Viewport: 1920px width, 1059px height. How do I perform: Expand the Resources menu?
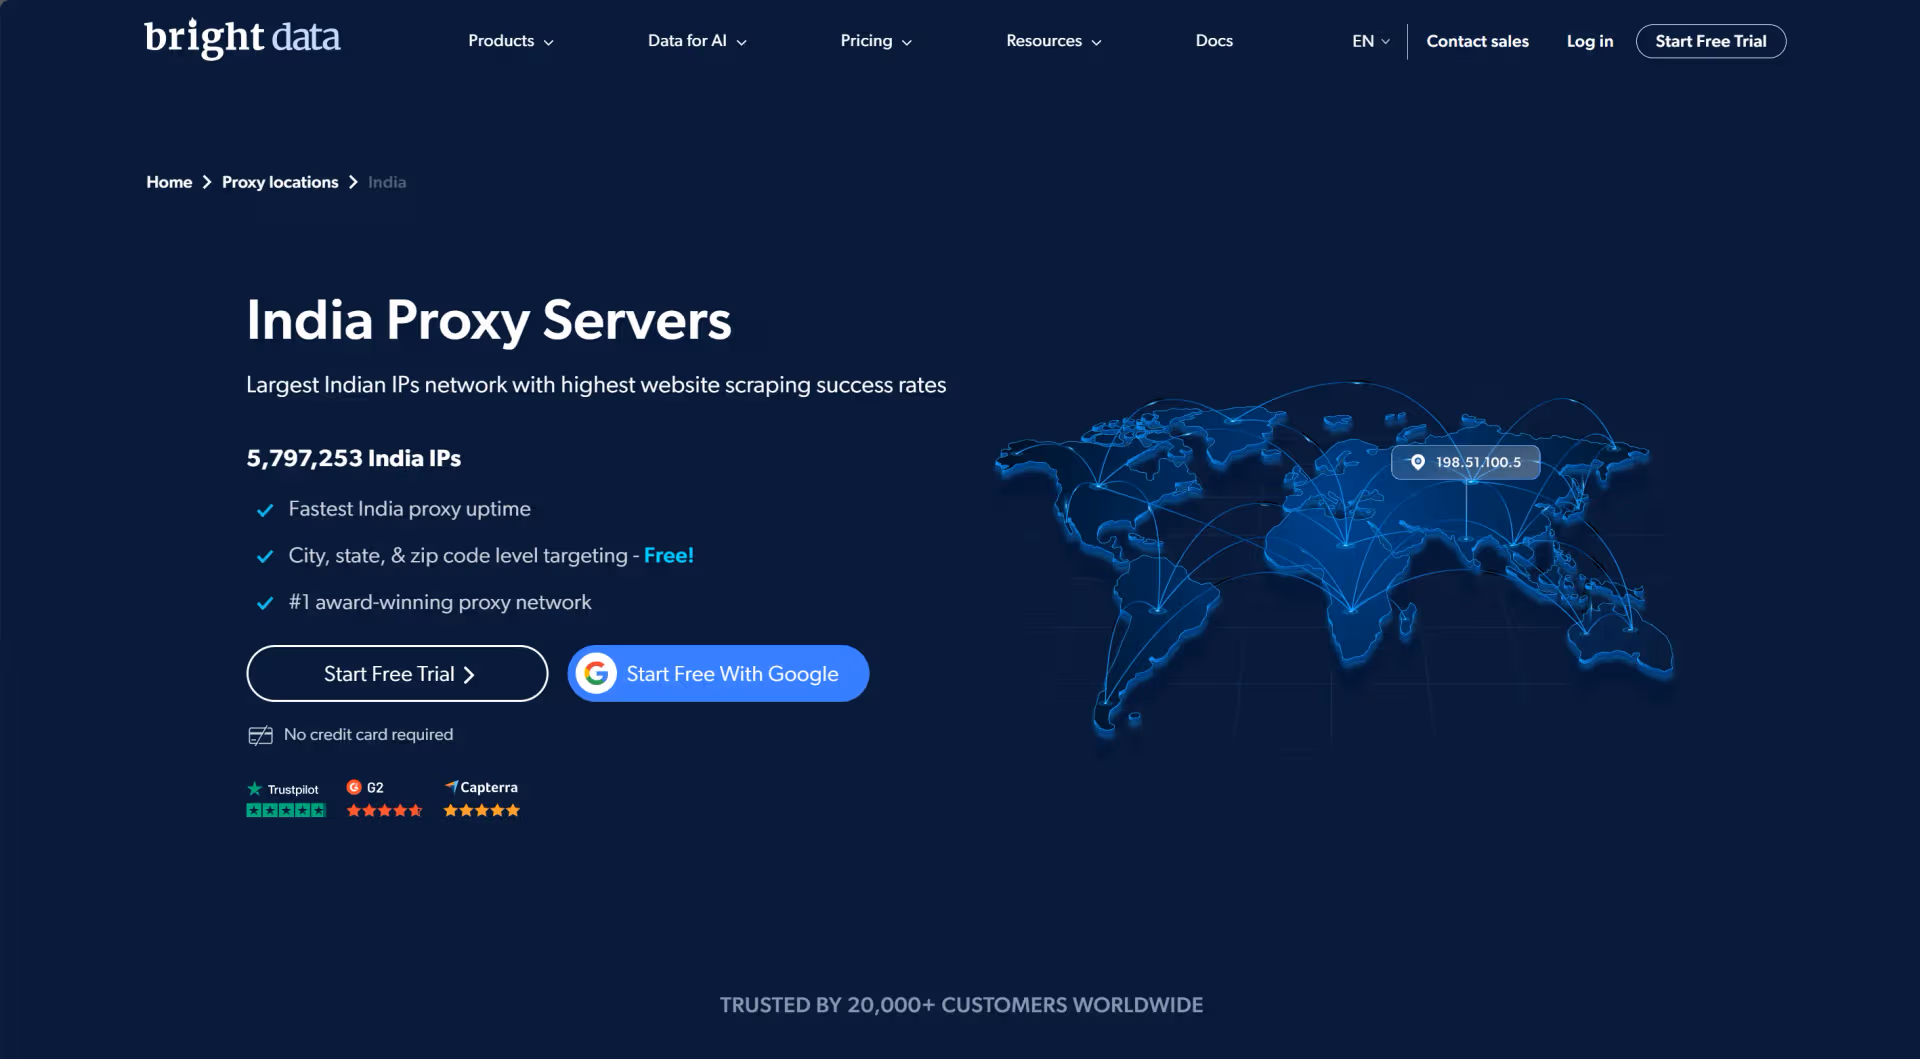click(x=1052, y=41)
